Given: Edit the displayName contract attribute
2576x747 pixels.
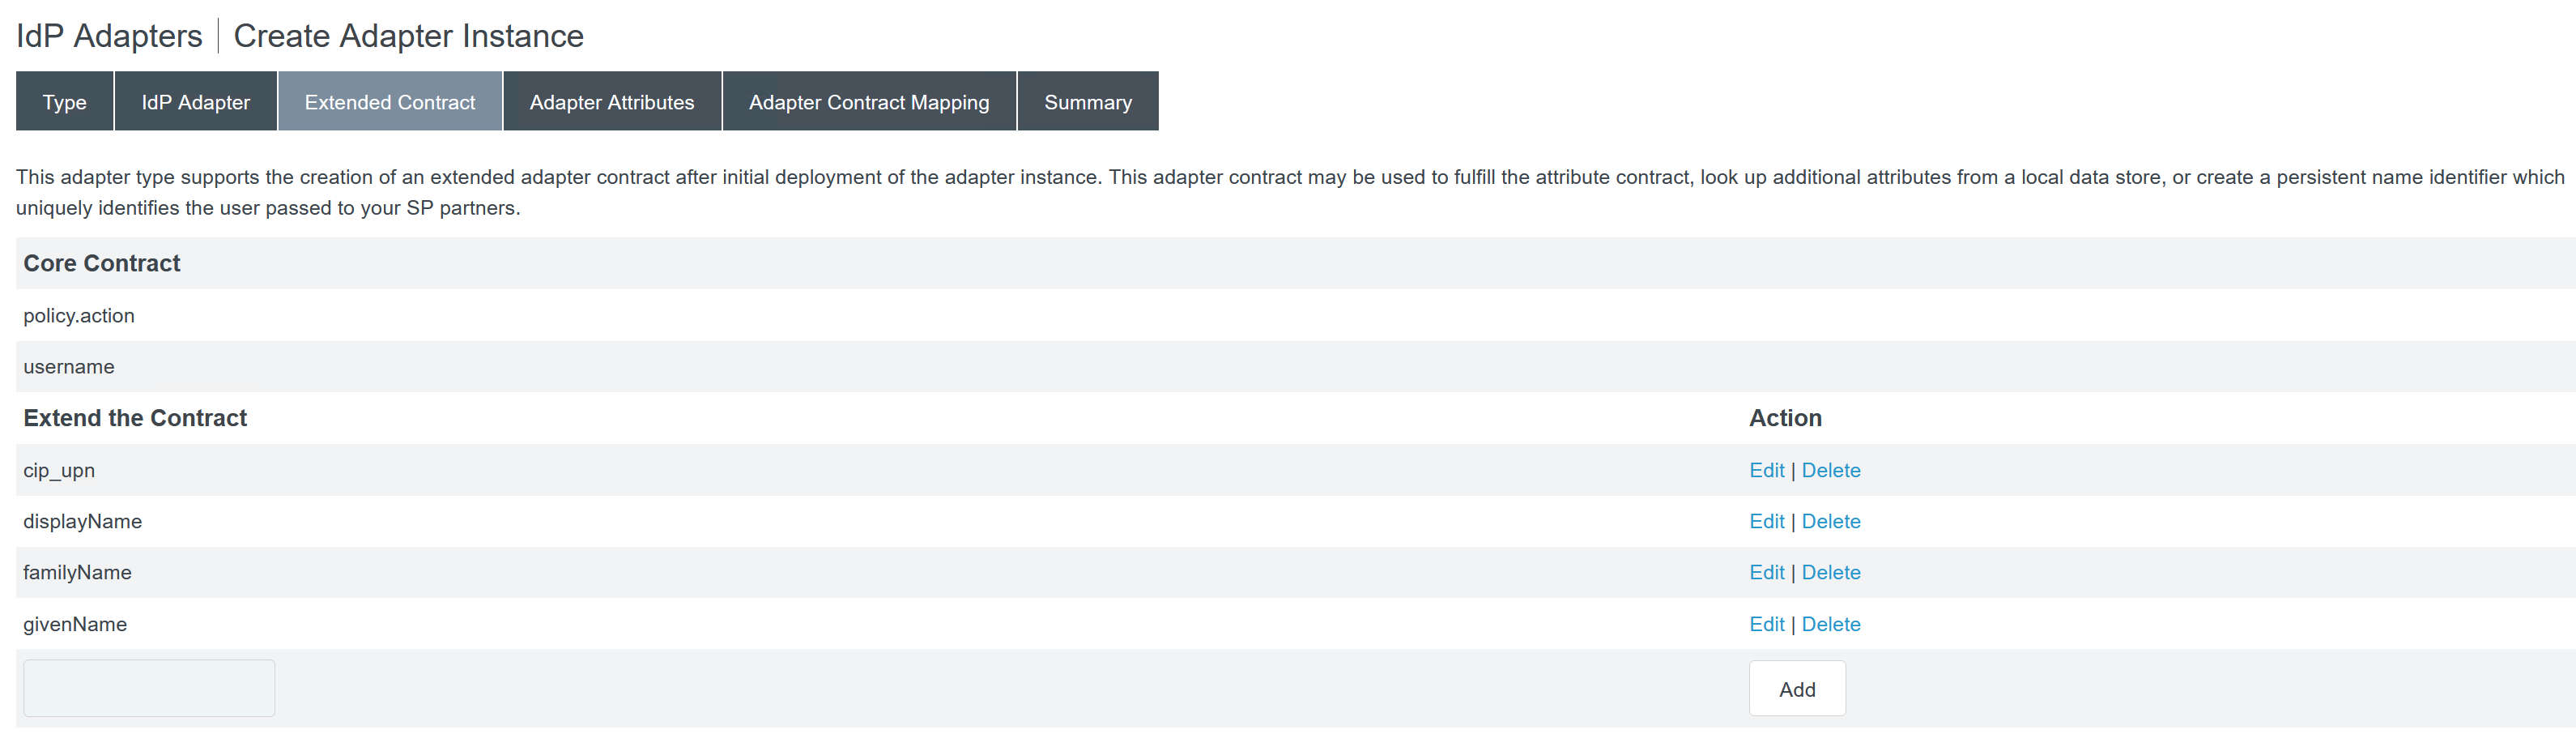Looking at the screenshot, I should pyautogui.click(x=1766, y=521).
